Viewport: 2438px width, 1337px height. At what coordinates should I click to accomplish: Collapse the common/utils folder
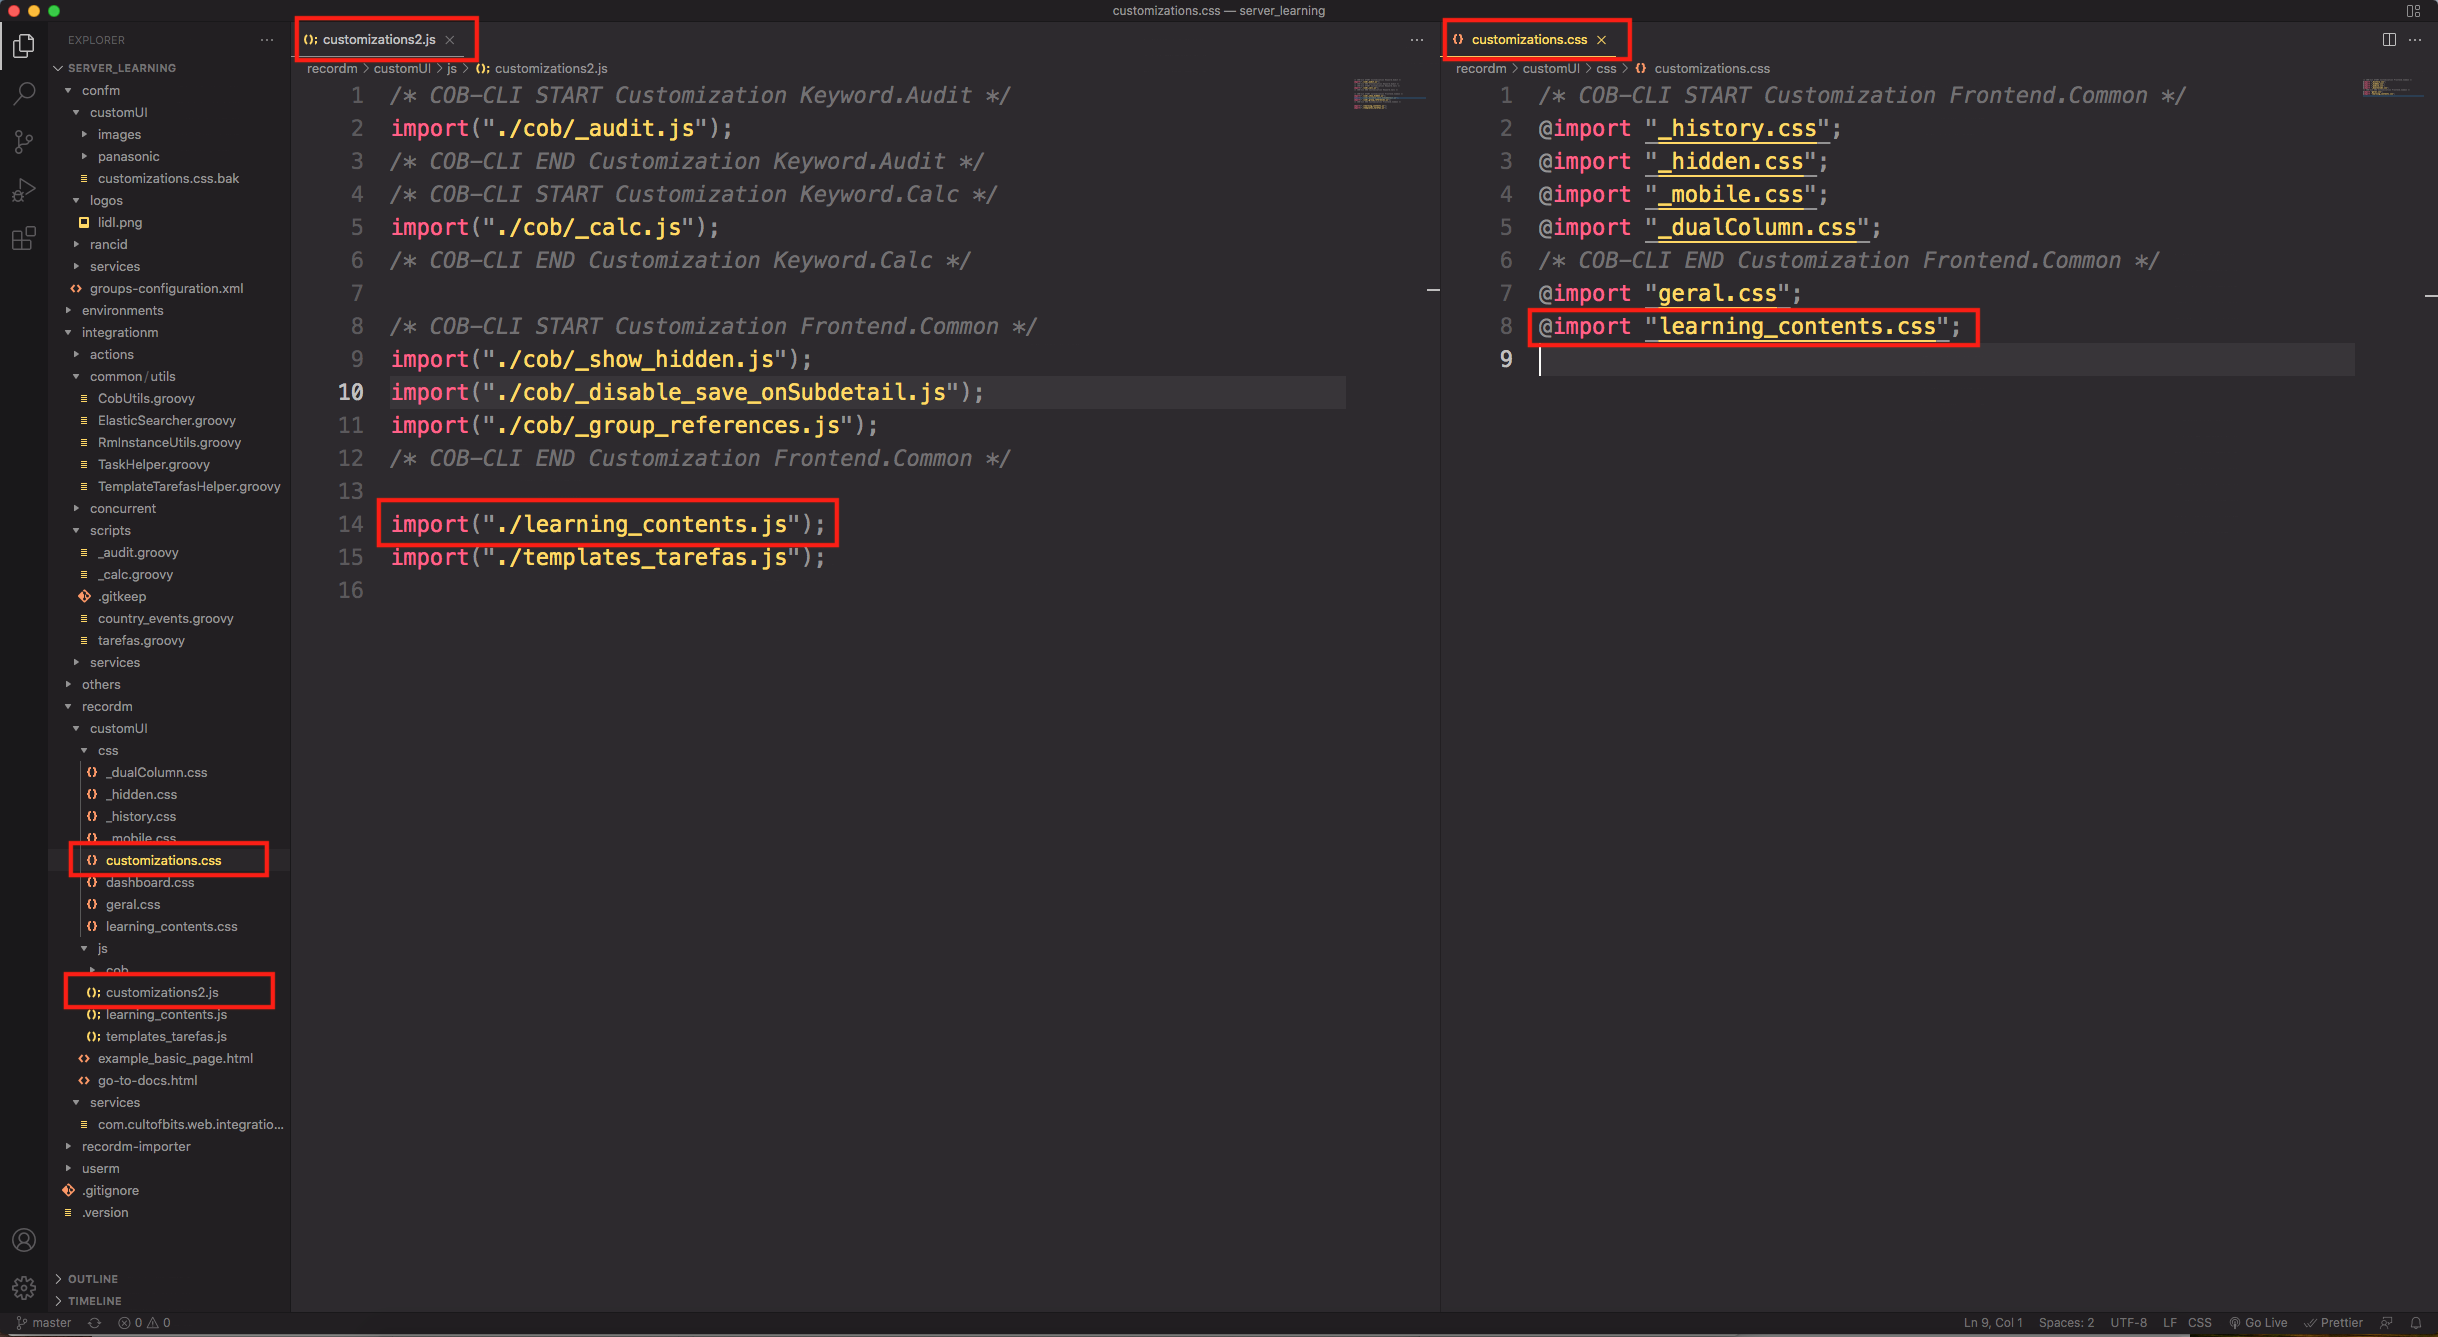coord(132,376)
